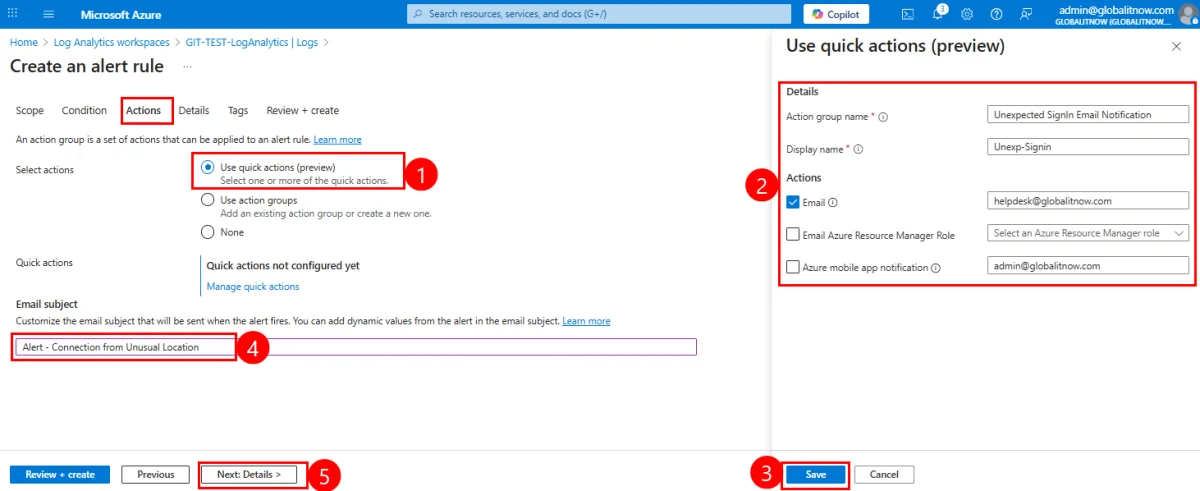The height and width of the screenshot is (491, 1200).
Task: Click the Manage quick actions link
Action: point(252,287)
